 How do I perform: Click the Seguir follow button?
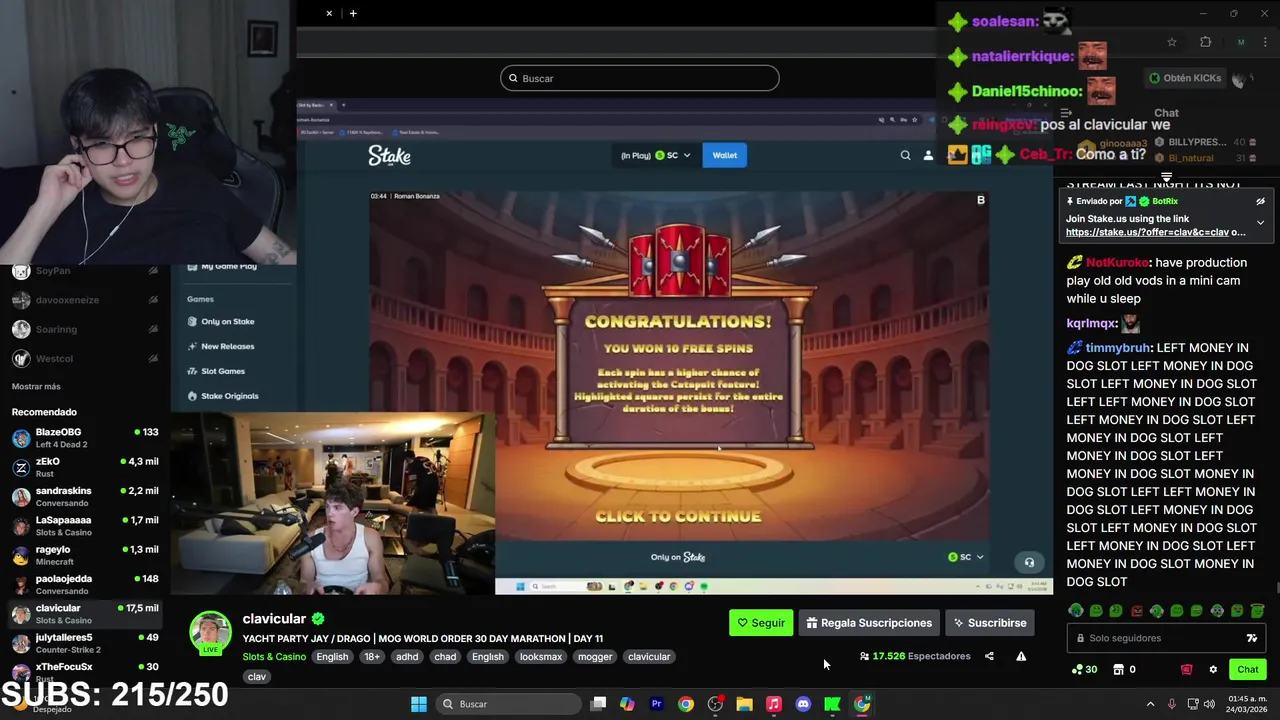761,623
